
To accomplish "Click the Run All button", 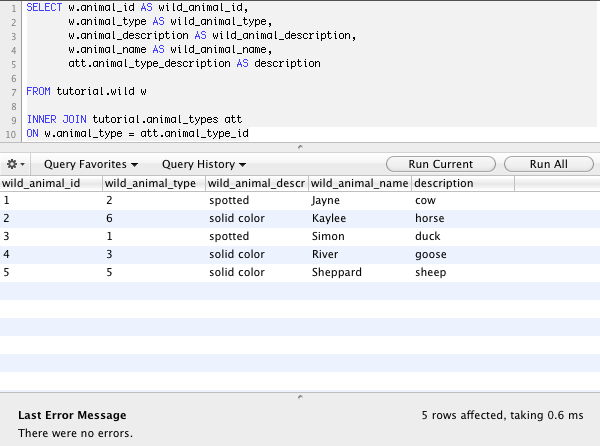I will tap(549, 164).
